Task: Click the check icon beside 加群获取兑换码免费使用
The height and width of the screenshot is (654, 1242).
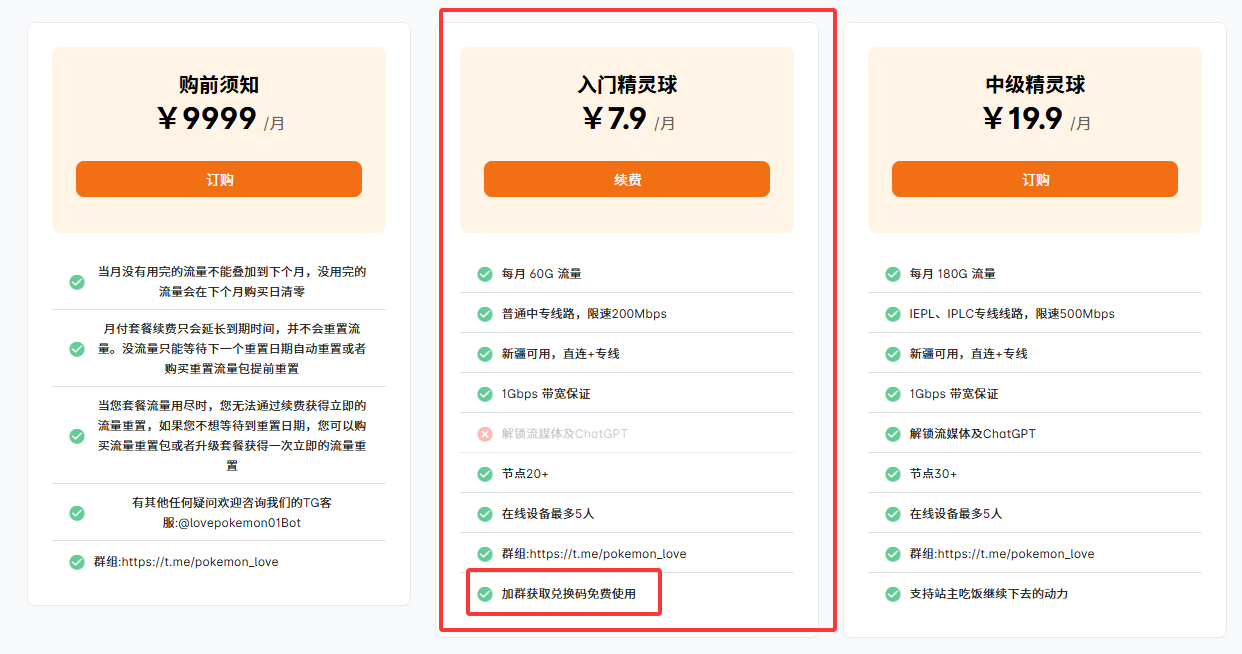Action: (x=485, y=594)
